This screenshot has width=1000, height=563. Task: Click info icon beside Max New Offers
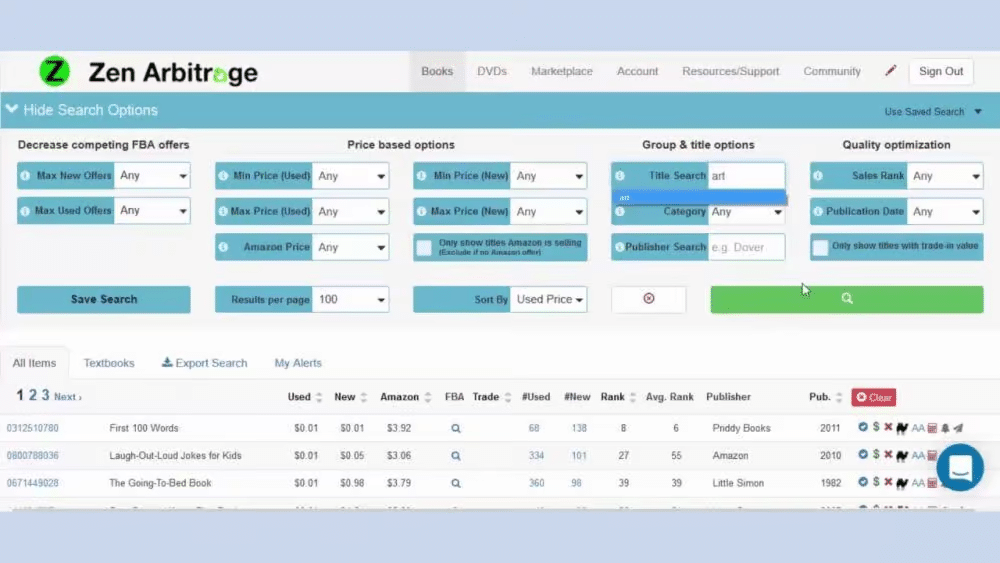point(25,175)
